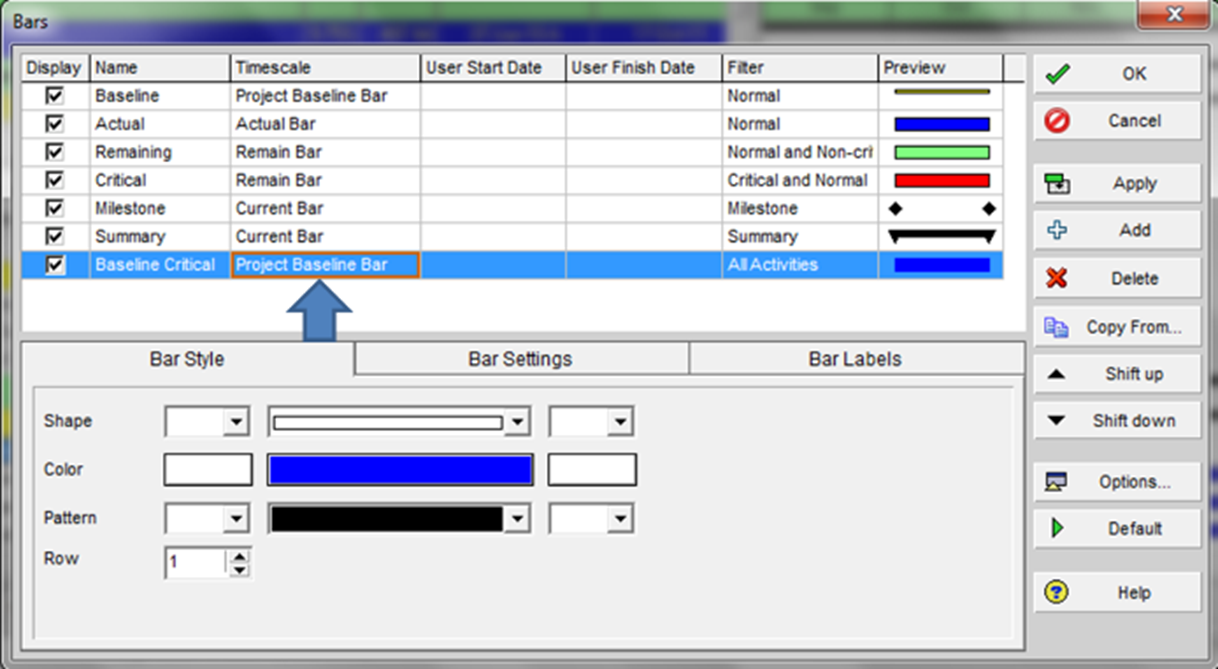This screenshot has height=669, width=1218.
Task: Switch to the Bar Settings tab
Action: click(x=520, y=359)
